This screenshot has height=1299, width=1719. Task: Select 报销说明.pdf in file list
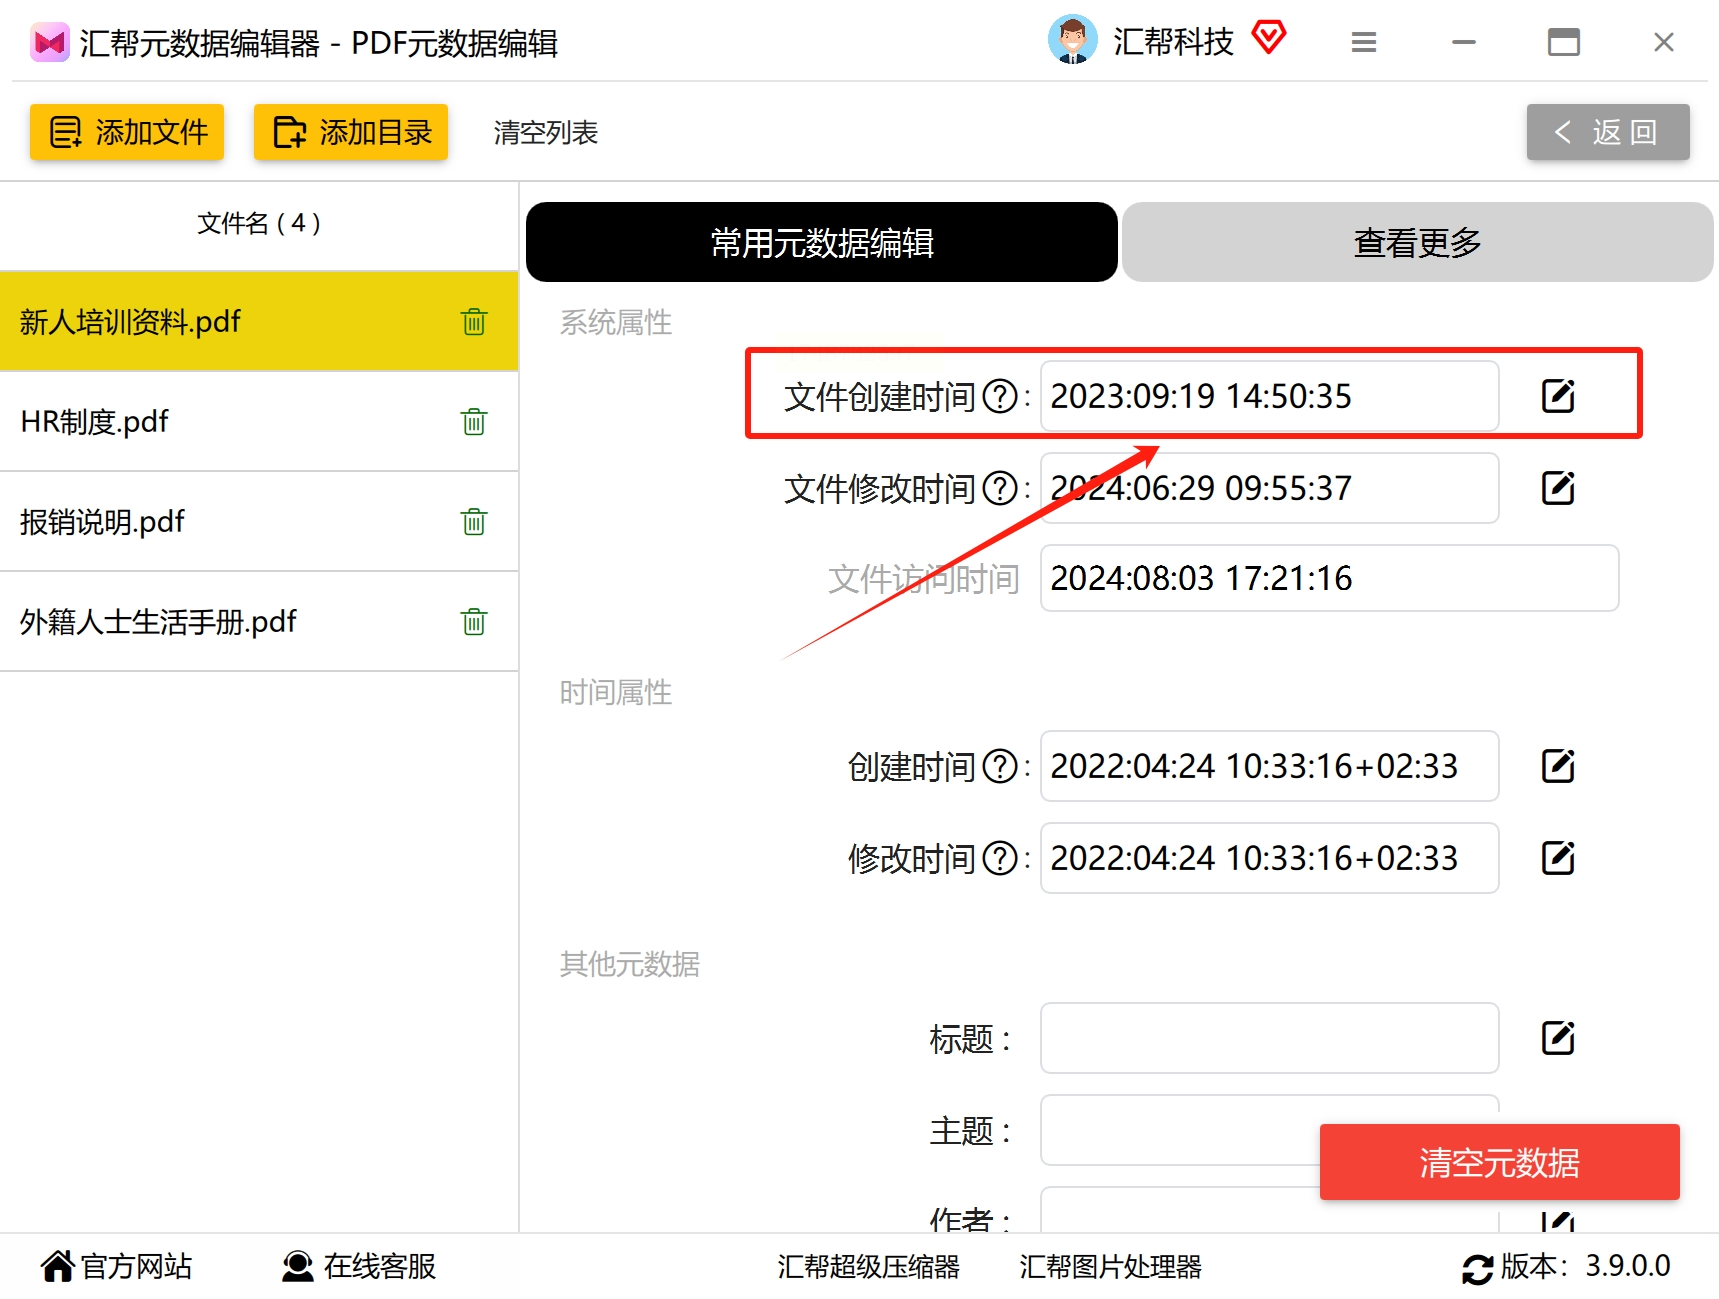click(x=259, y=522)
